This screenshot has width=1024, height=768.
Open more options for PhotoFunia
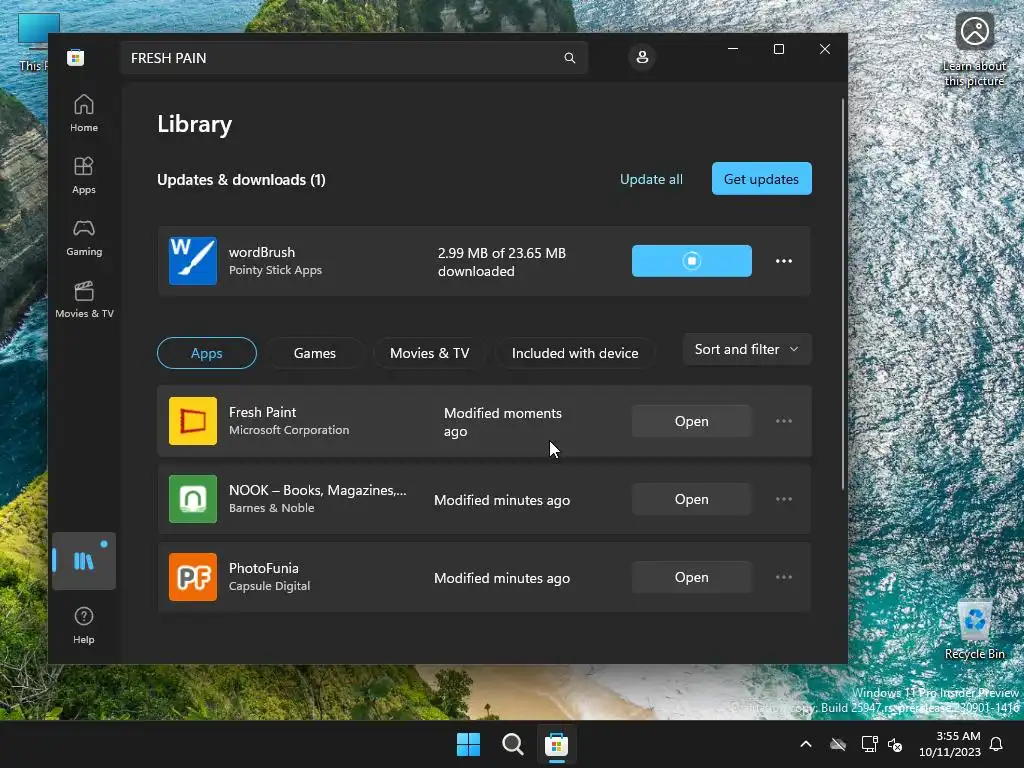coord(784,577)
